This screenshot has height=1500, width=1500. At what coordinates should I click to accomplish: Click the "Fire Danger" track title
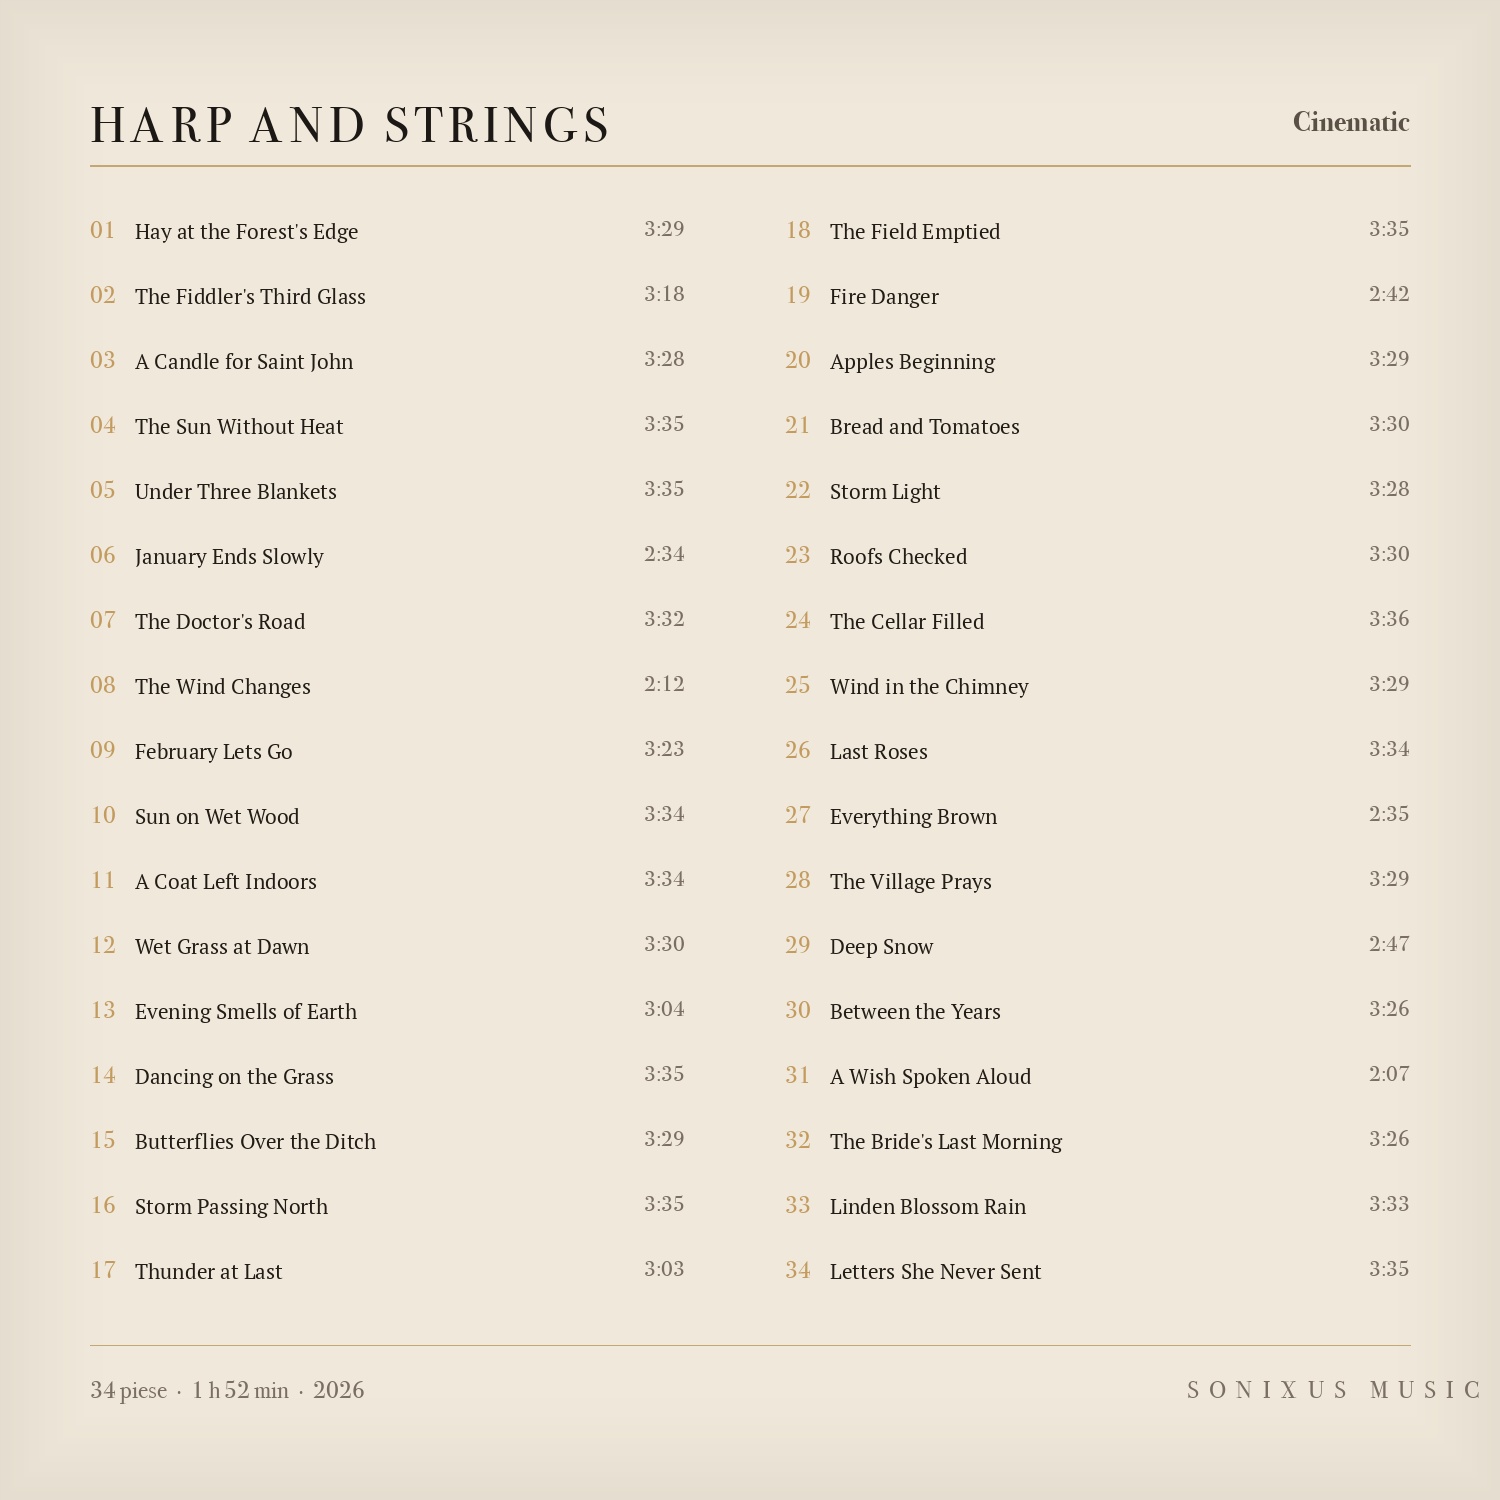point(884,297)
